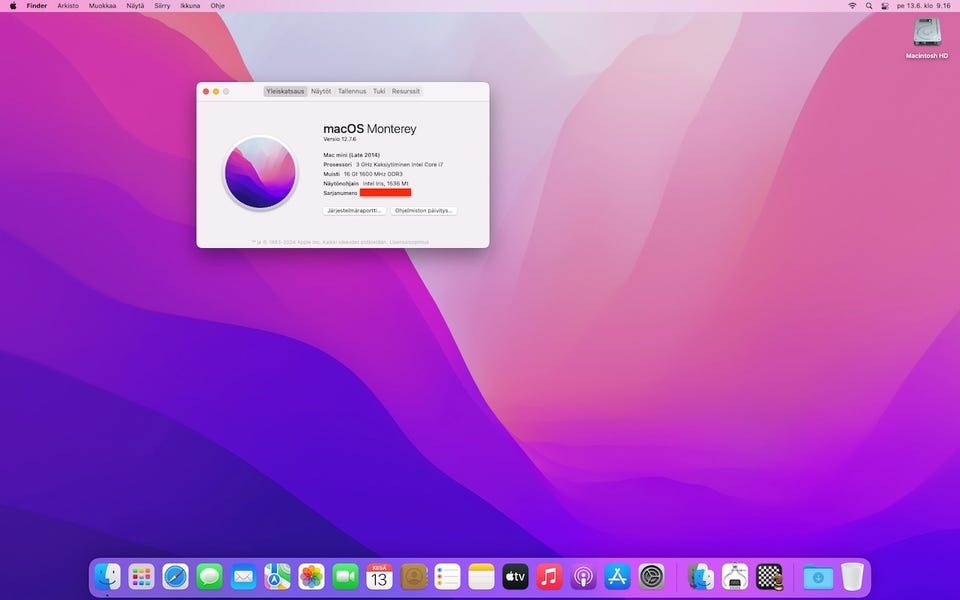Open the Arkisto menu
The image size is (960, 600).
(x=68, y=6)
